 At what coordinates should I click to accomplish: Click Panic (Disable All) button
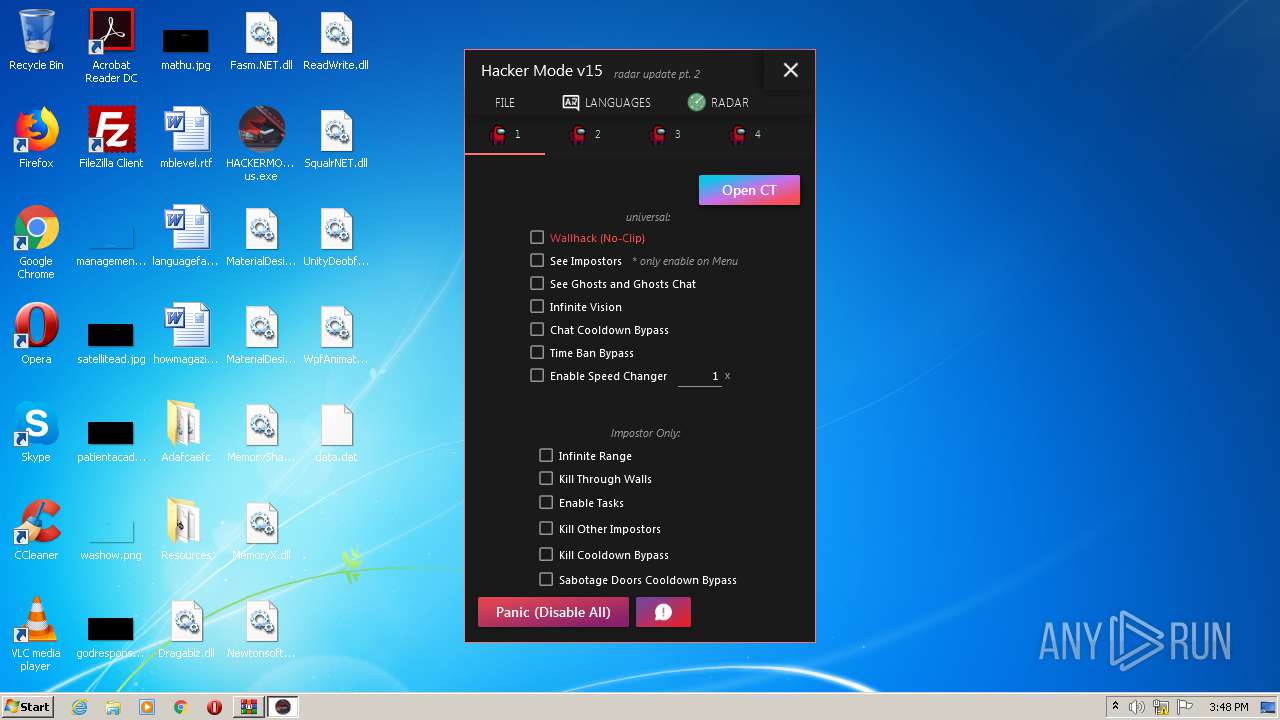[x=553, y=612]
